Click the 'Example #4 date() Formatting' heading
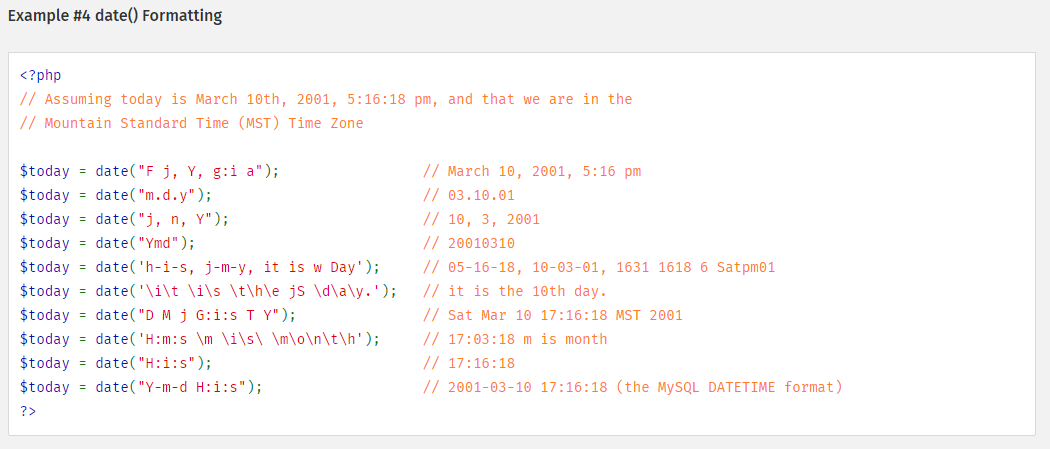The image size is (1050, 449). pyautogui.click(x=115, y=16)
